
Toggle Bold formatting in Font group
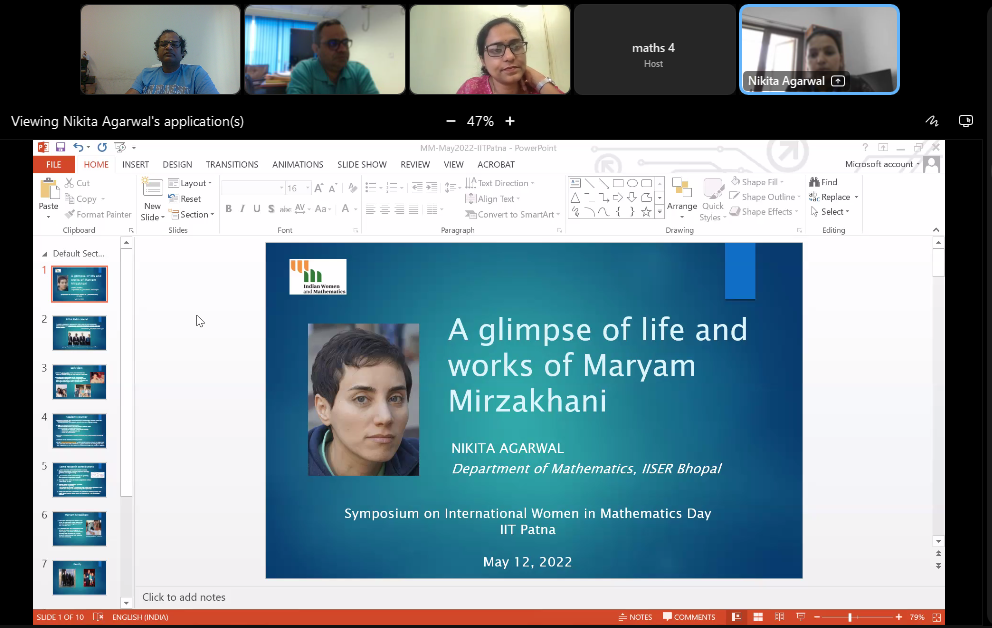click(228, 209)
